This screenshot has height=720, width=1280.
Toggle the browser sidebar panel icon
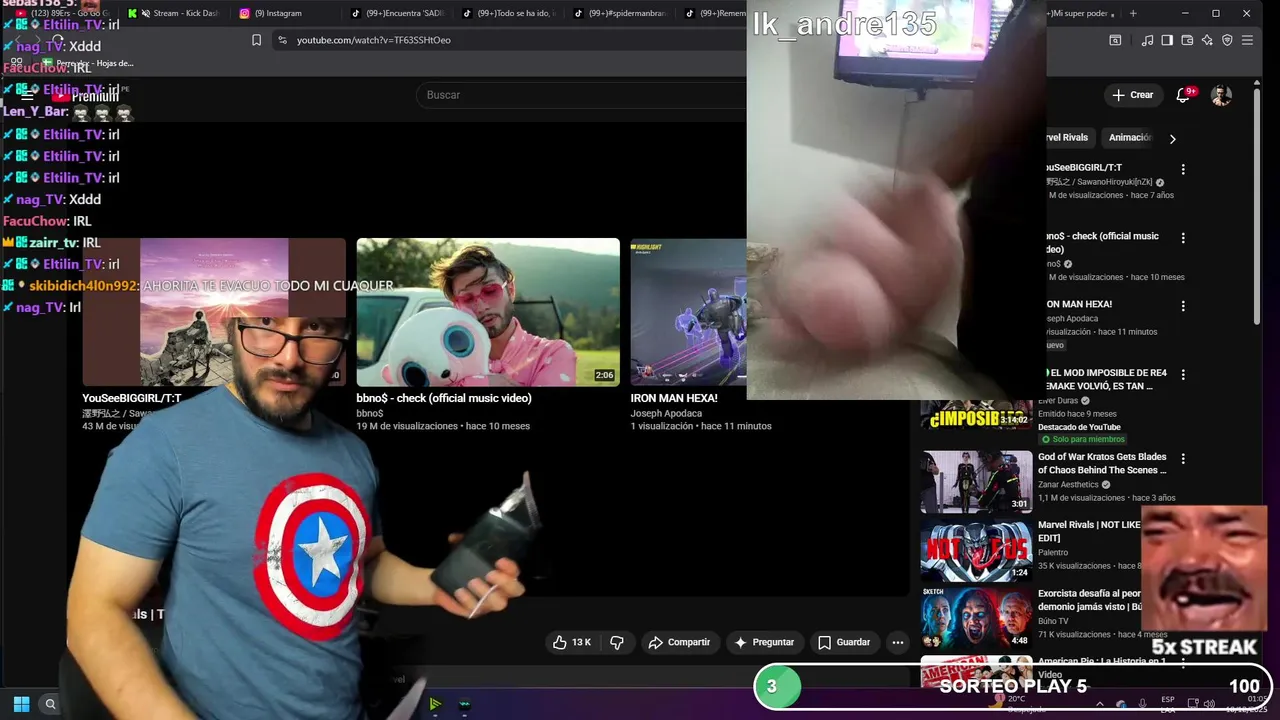click(1167, 40)
